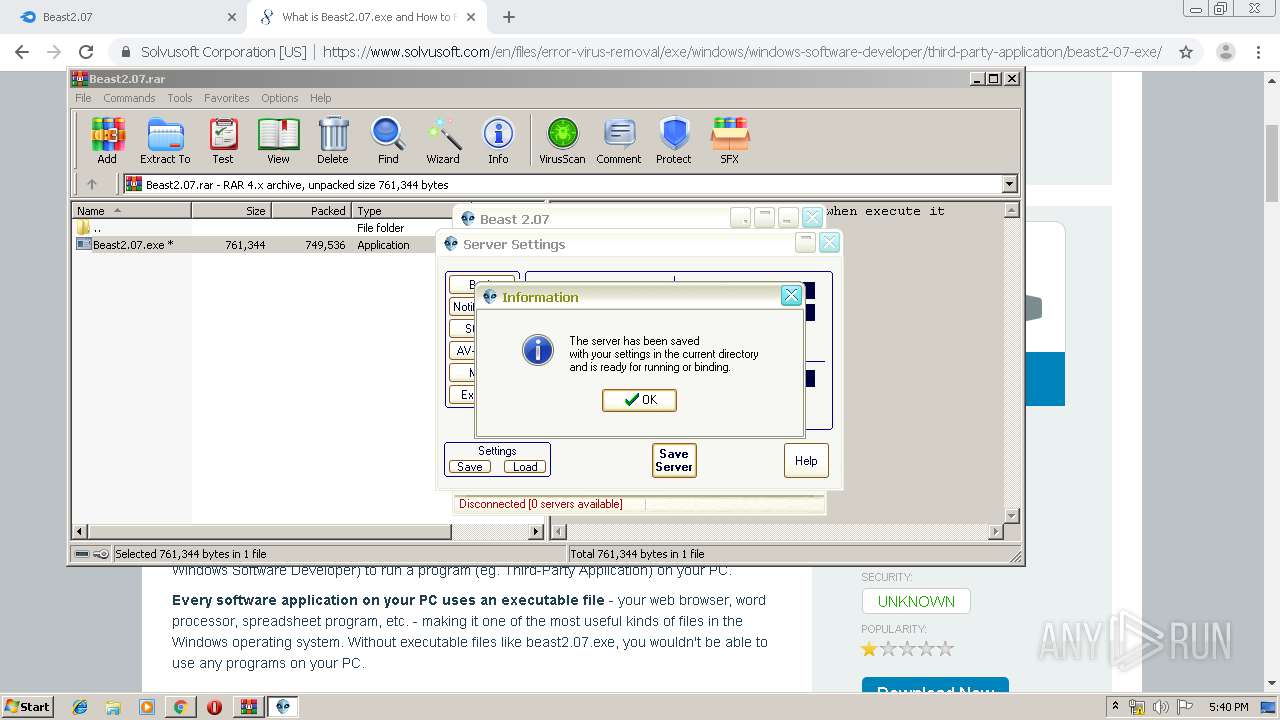Open the Chrome three-dot menu
Image resolution: width=1280 pixels, height=720 pixels.
click(x=1259, y=52)
